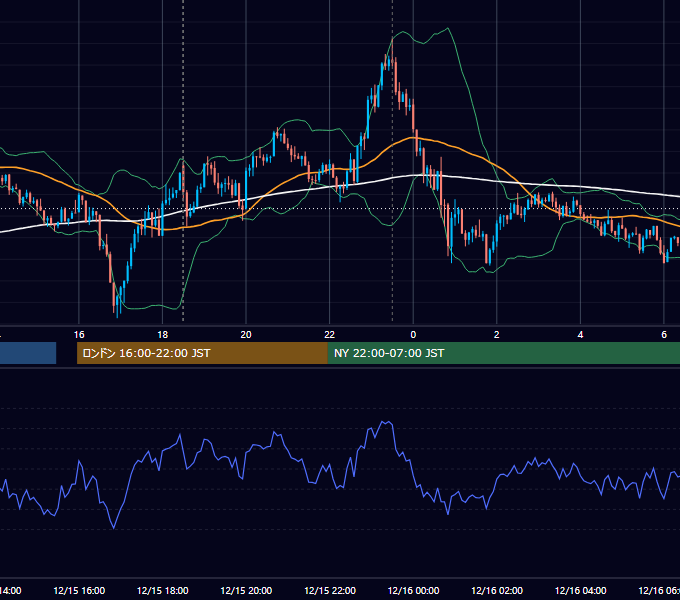
Task: Click the ロンドン 16:00-22:00 JST session bar
Action: [x=202, y=353]
